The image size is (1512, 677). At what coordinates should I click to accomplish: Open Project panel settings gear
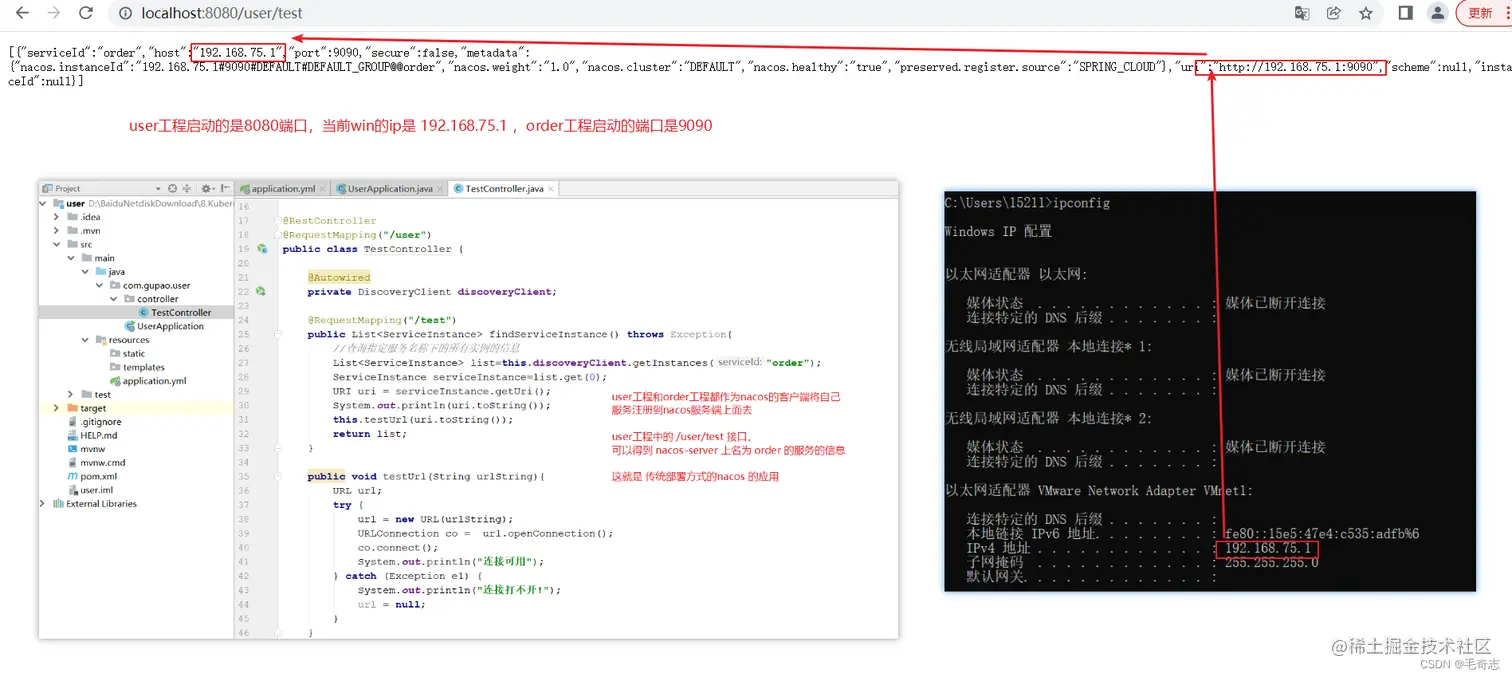pyautogui.click(x=206, y=188)
